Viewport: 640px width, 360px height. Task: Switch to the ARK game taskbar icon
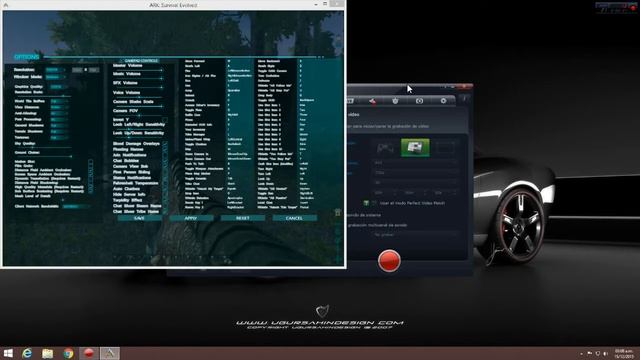point(110,353)
